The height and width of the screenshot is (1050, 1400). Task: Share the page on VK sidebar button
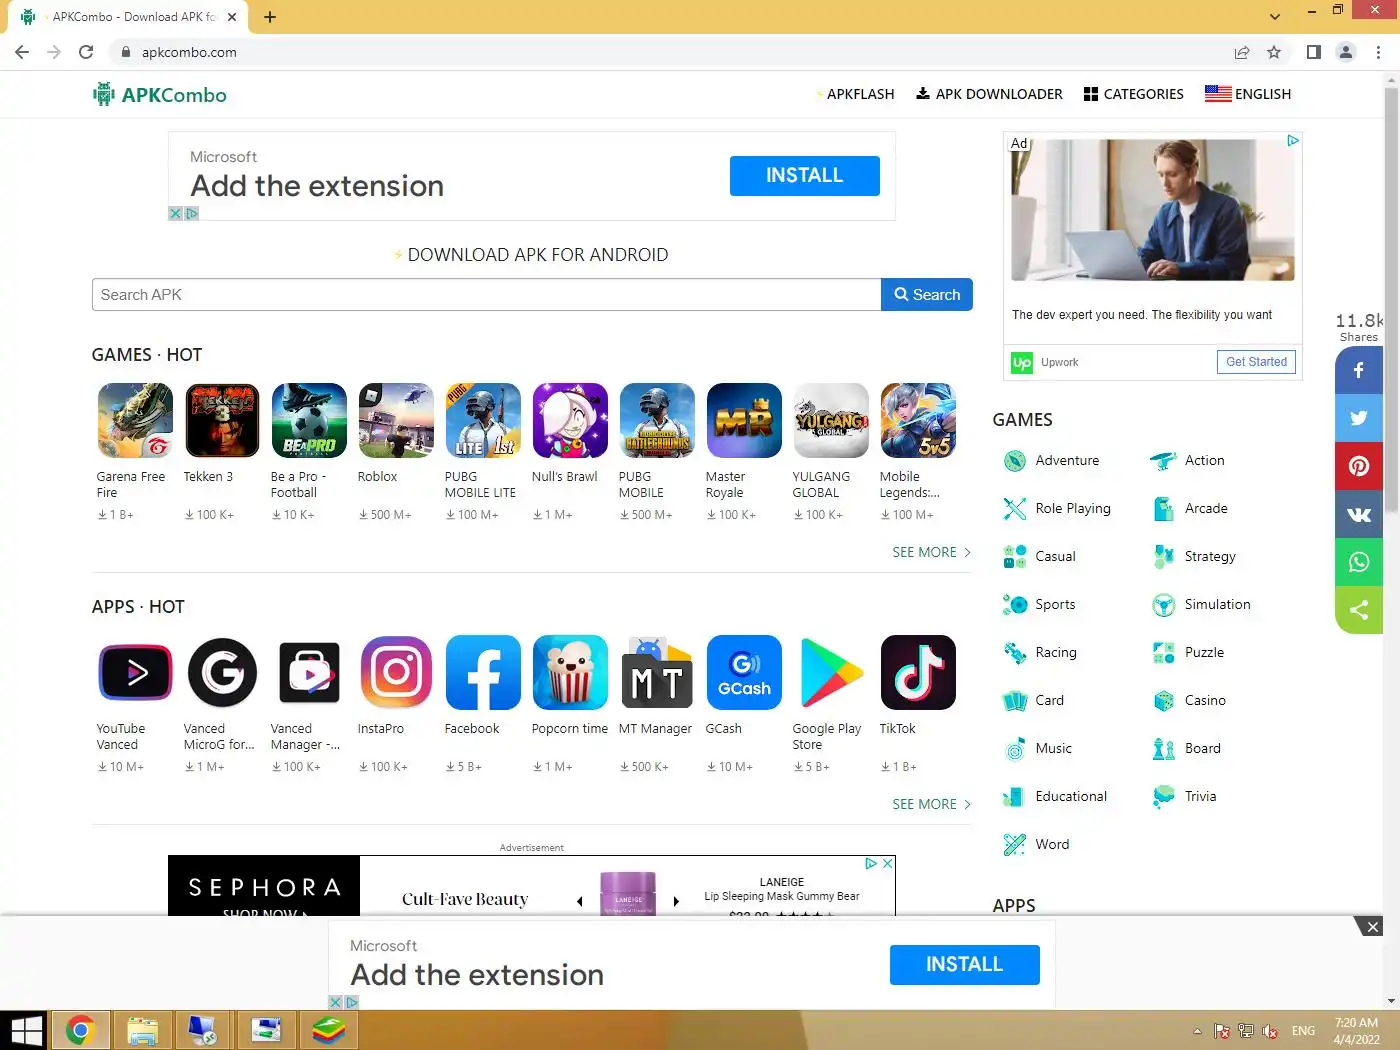click(x=1359, y=514)
